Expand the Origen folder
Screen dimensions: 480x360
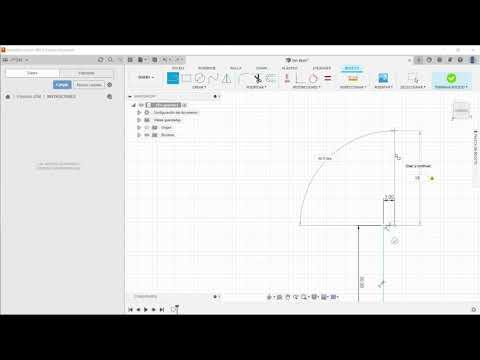pos(139,127)
